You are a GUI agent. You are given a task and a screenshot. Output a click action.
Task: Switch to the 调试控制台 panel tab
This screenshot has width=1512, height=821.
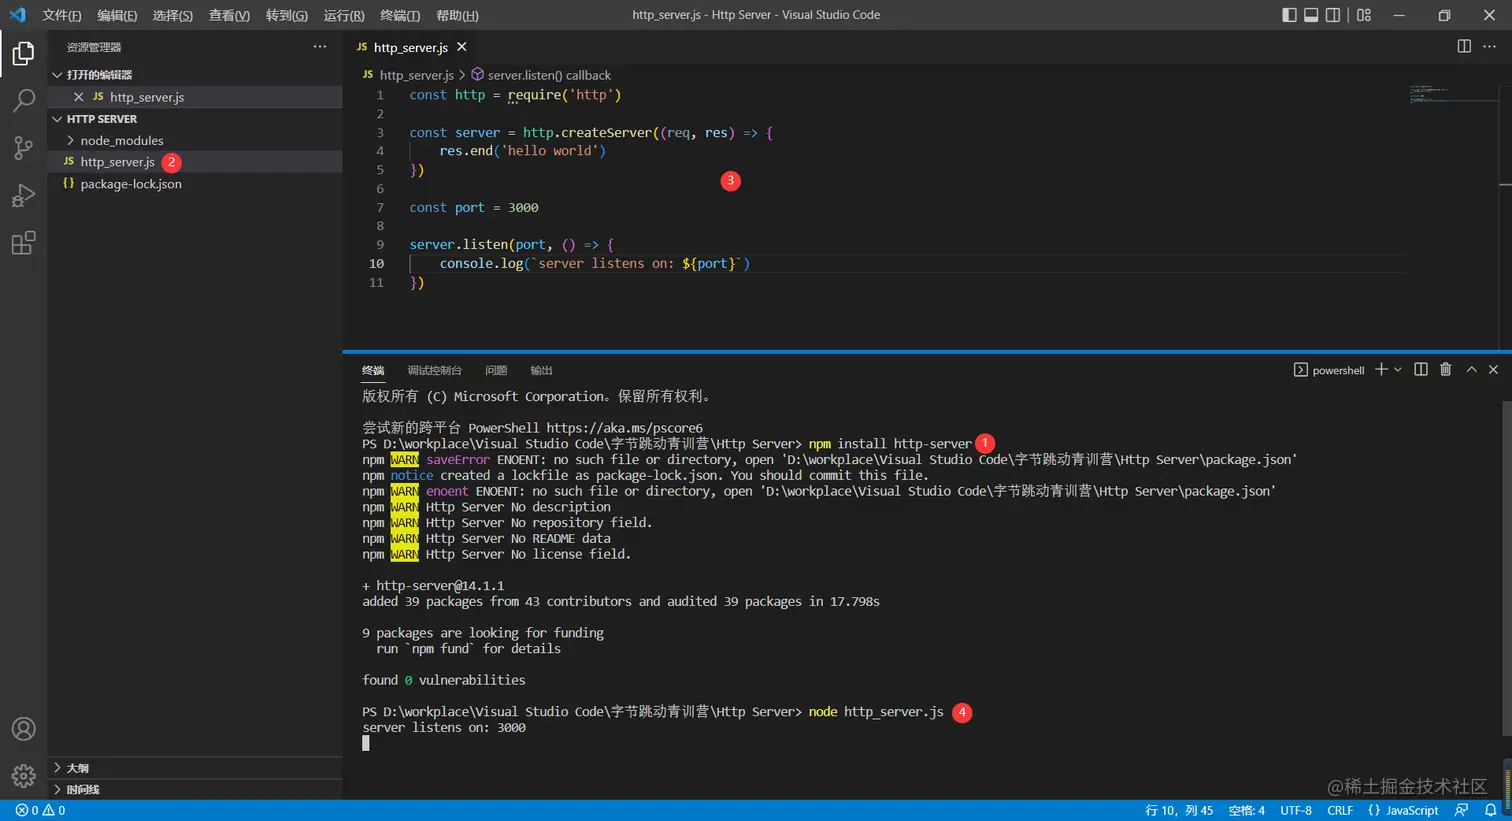[x=435, y=370]
